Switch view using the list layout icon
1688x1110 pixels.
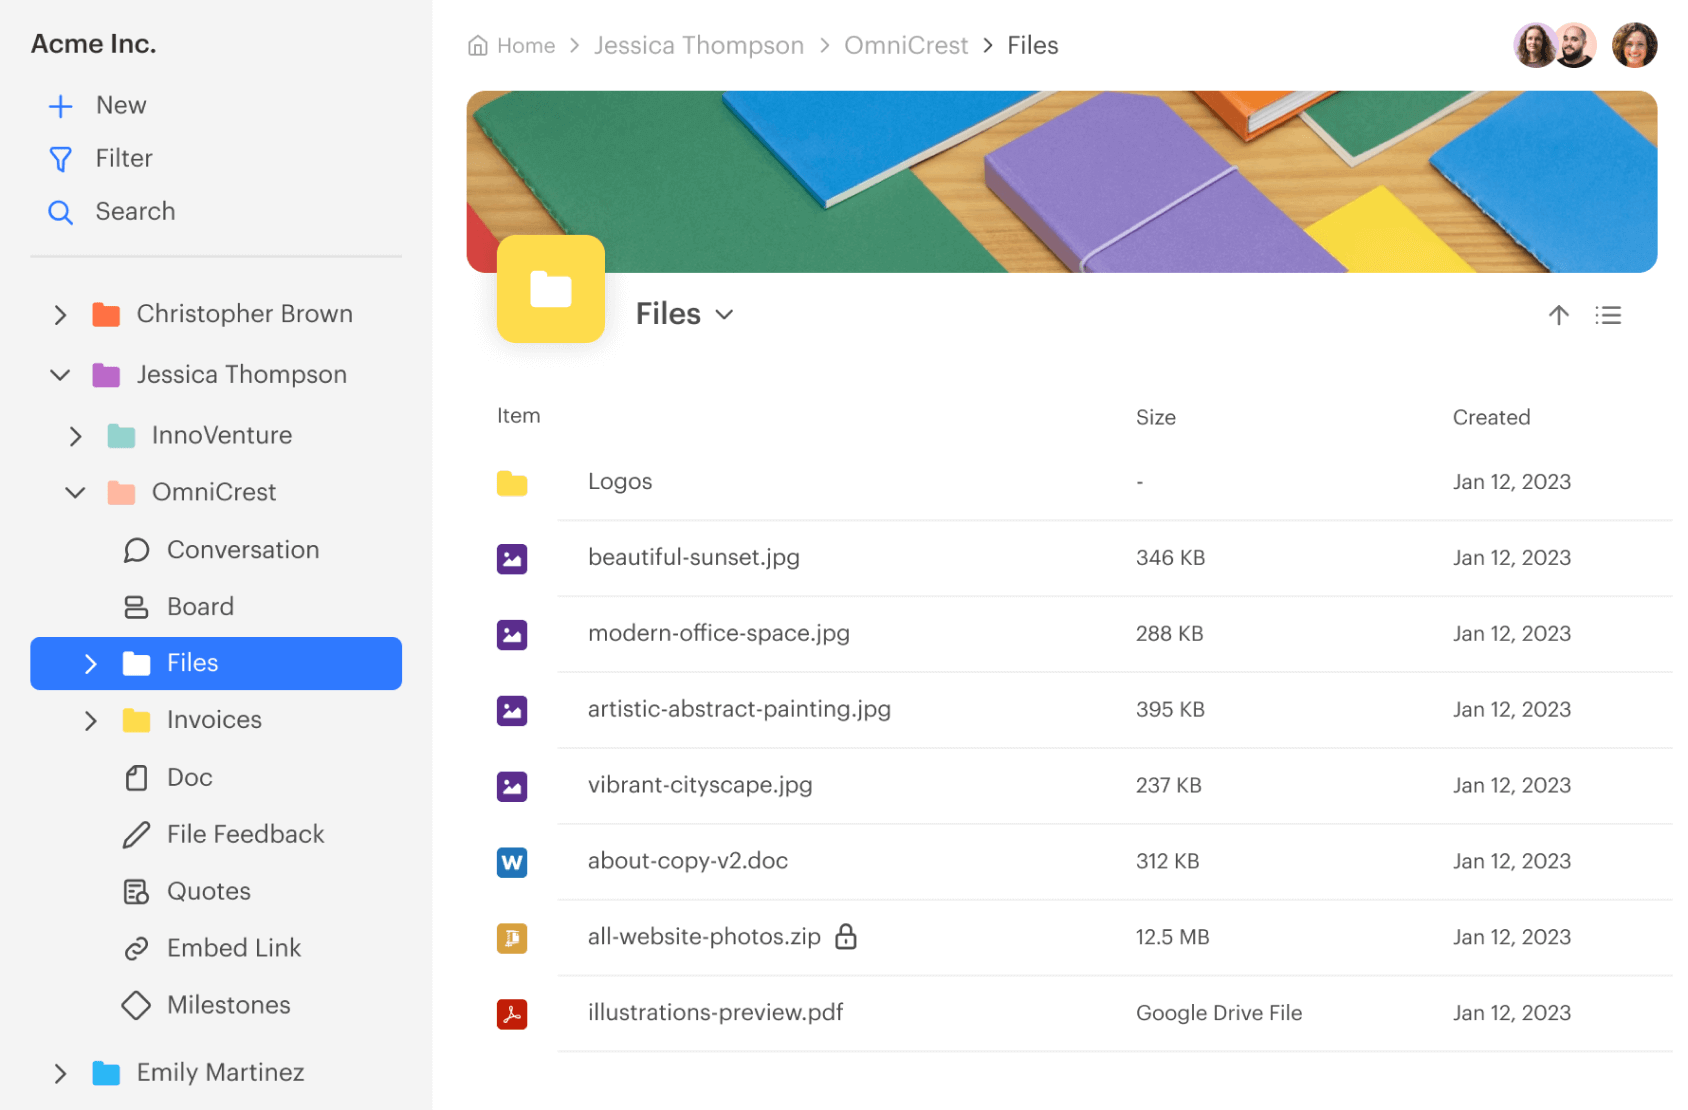(1607, 315)
